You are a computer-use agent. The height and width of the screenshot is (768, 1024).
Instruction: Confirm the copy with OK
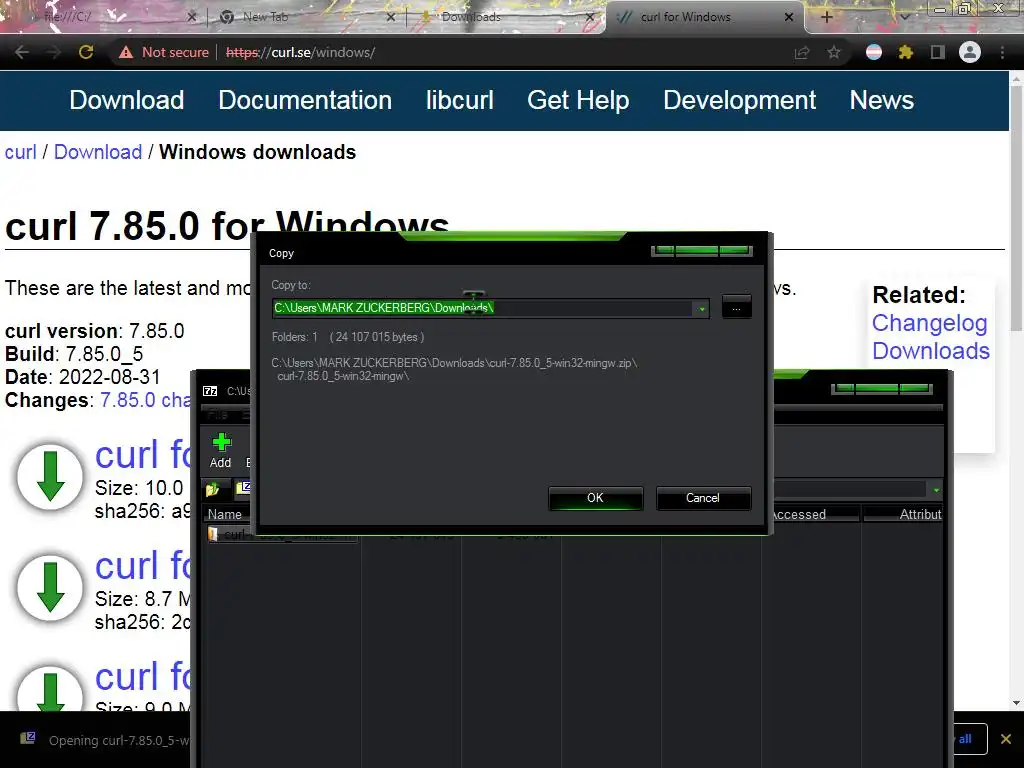point(596,498)
